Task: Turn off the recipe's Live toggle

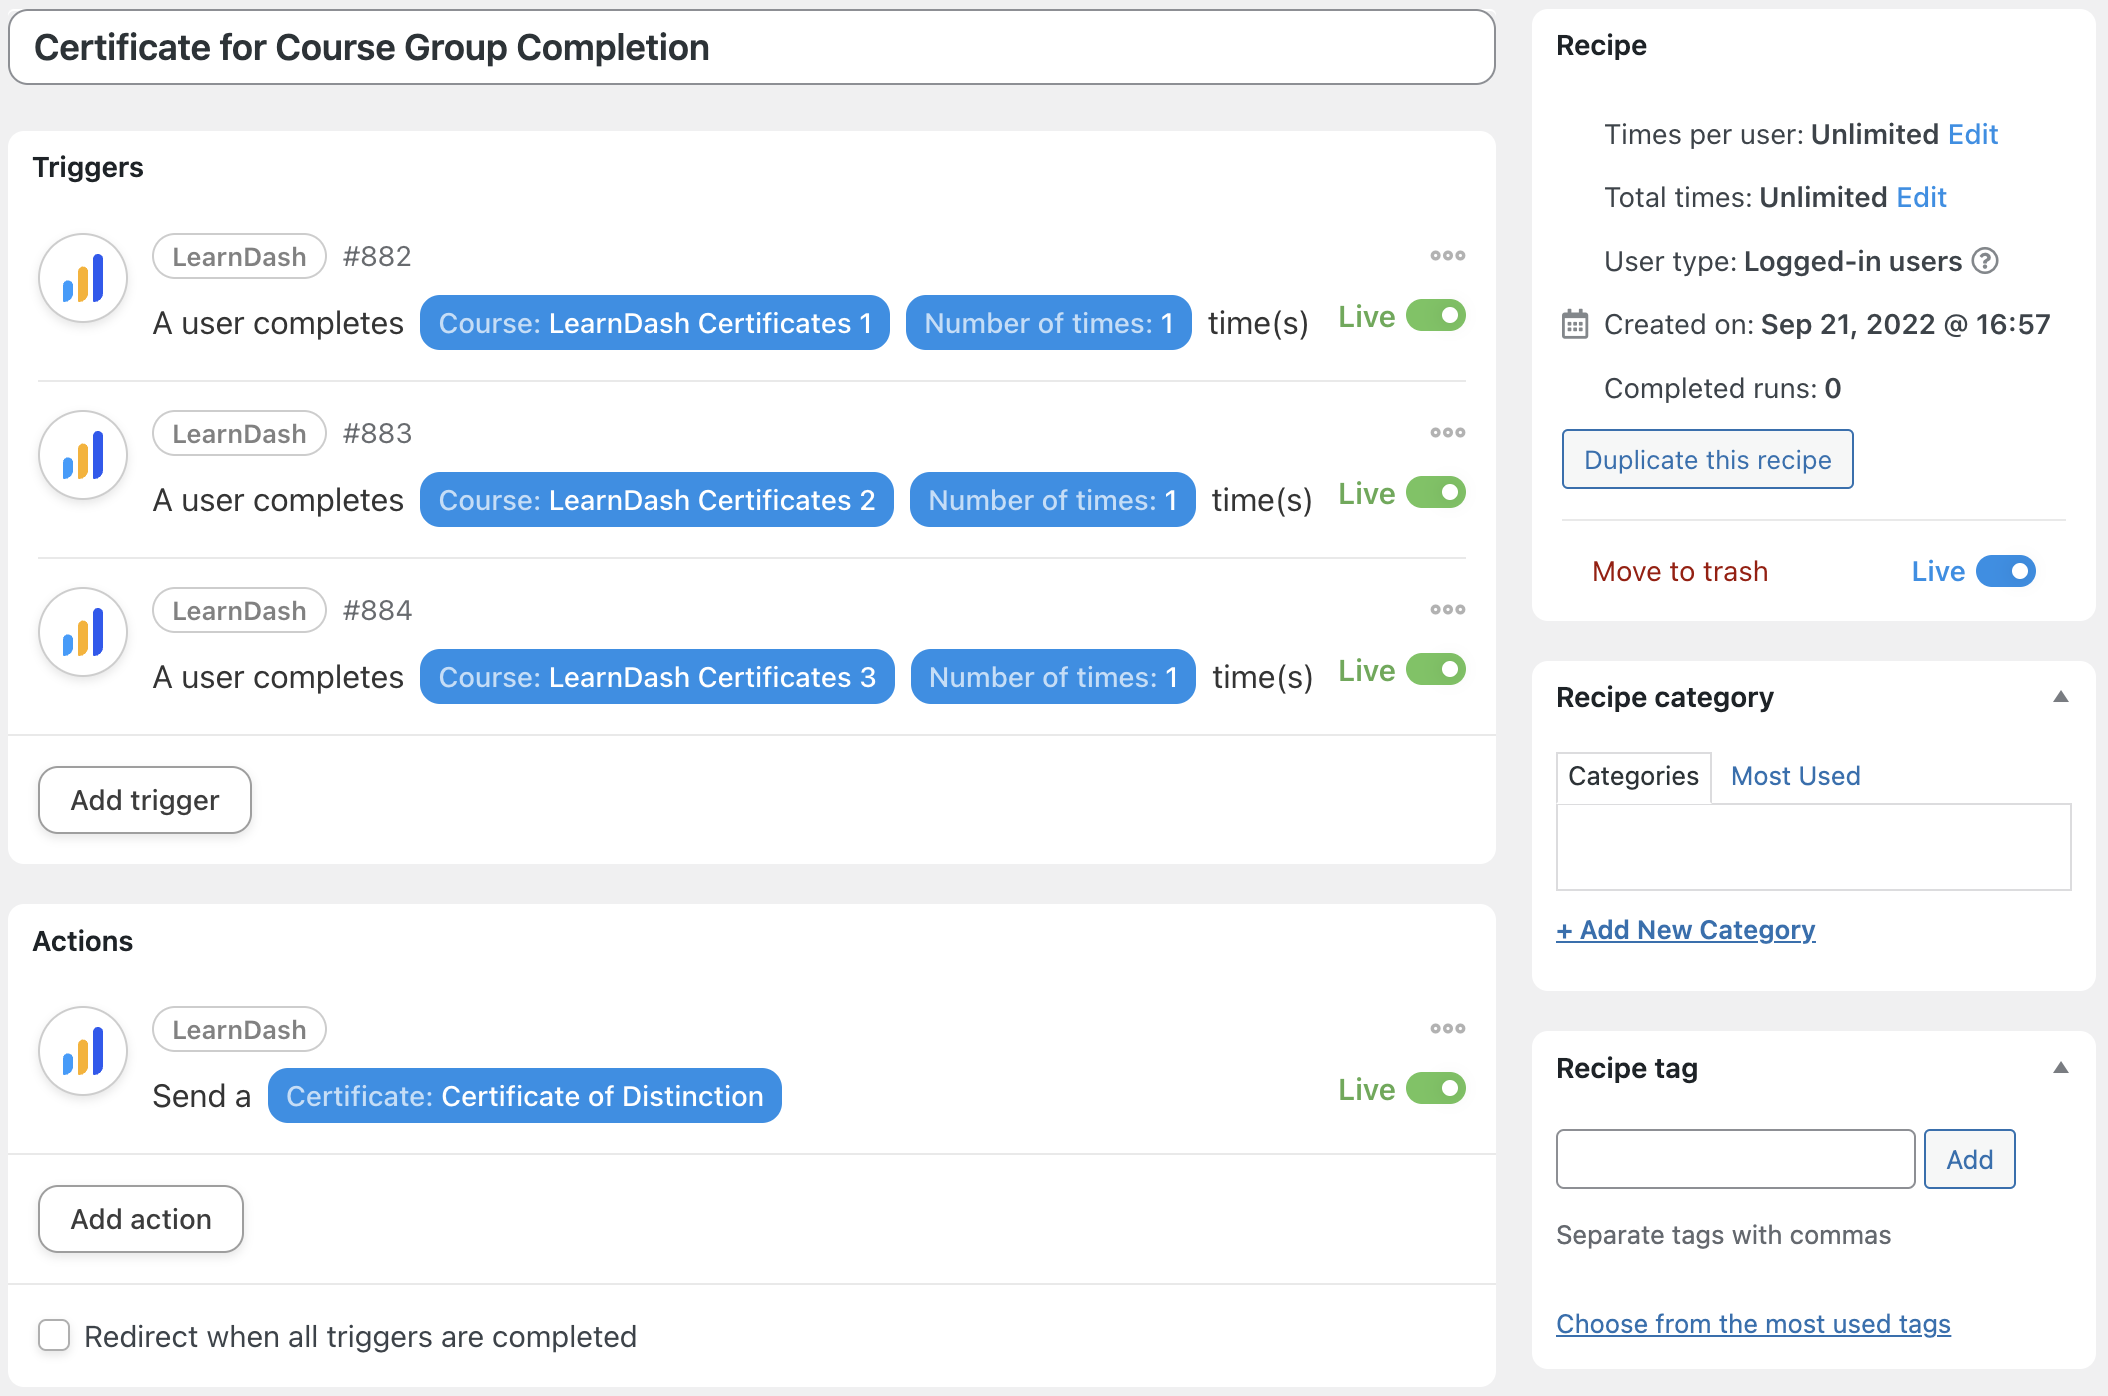Action: pyautogui.click(x=2004, y=571)
